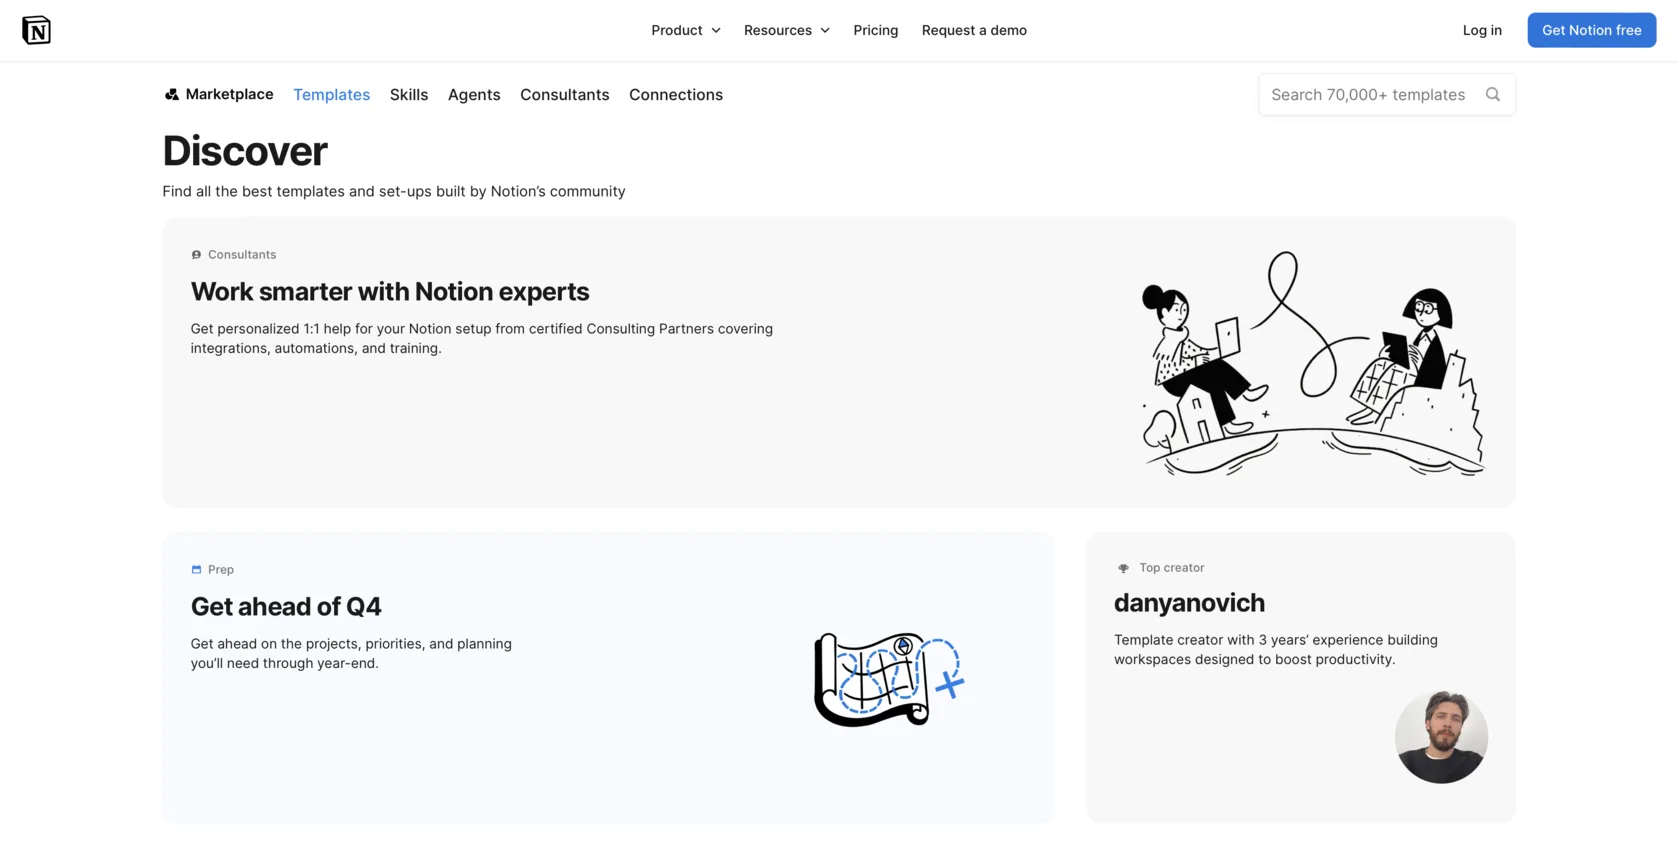Image resolution: width=1678 pixels, height=841 pixels.
Task: Open the Resources menu
Action: [x=787, y=30]
